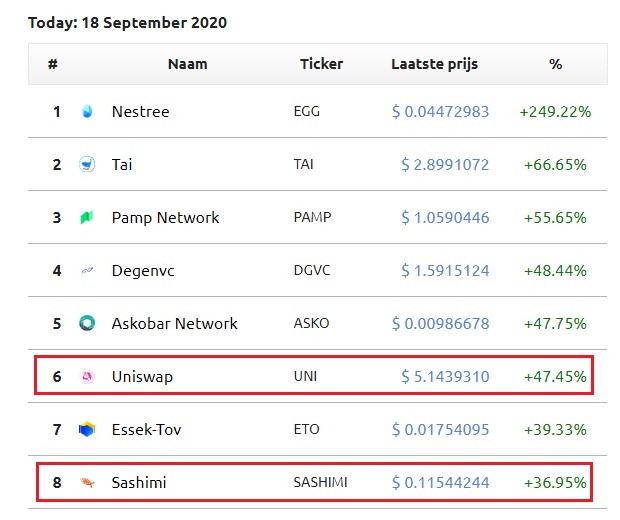The width and height of the screenshot is (620, 520).
Task: Click the Uniswap pink unicorn icon
Action: click(x=87, y=377)
